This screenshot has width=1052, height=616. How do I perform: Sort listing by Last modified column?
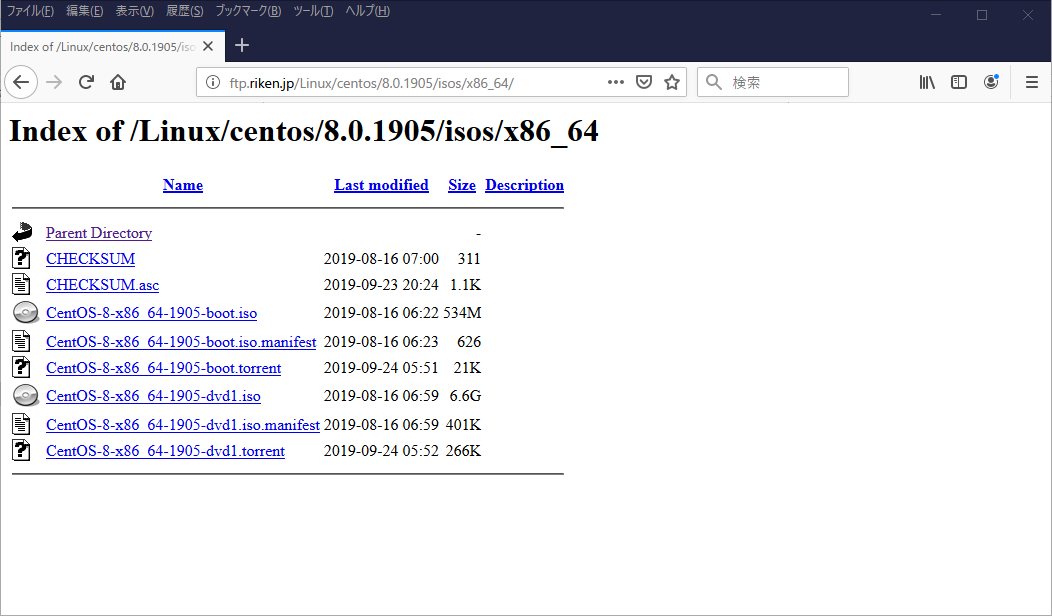(x=381, y=185)
